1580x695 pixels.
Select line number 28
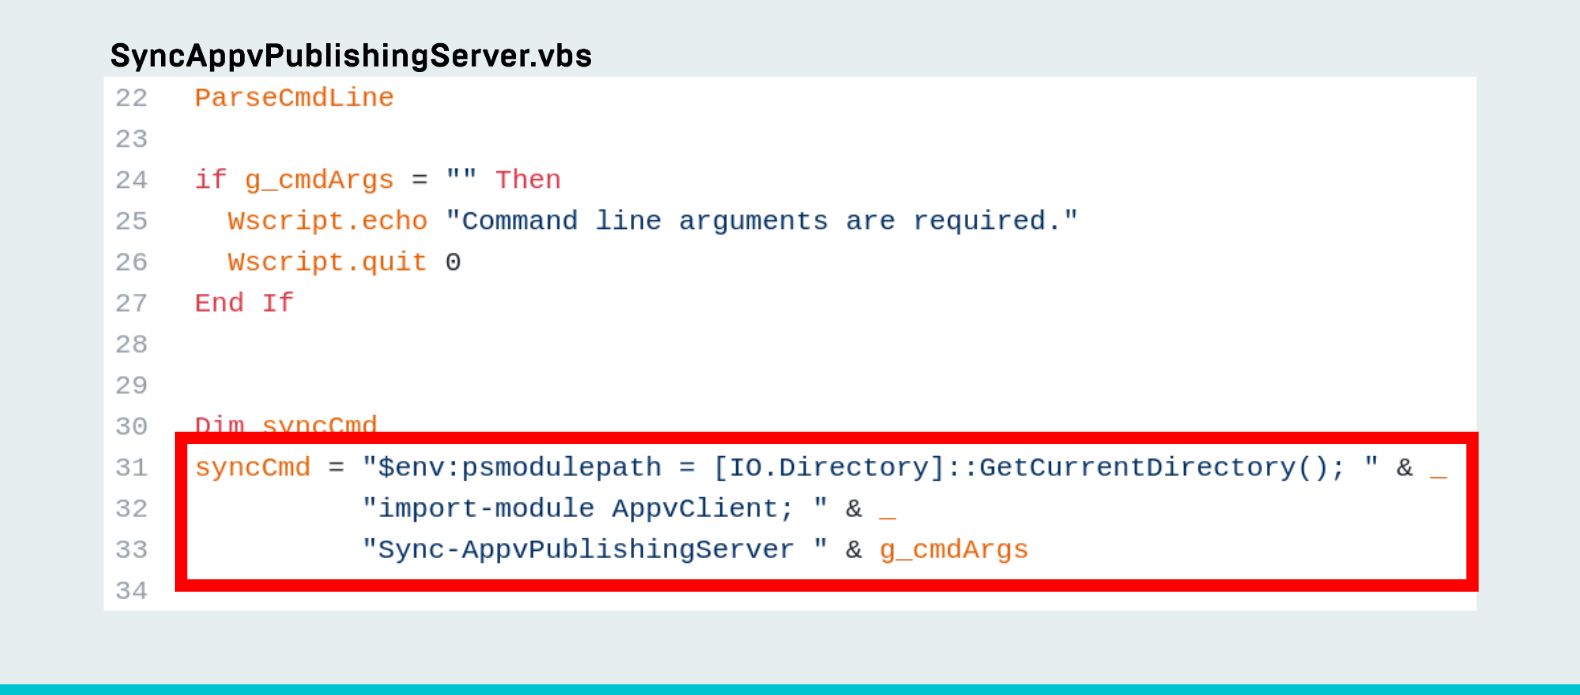(131, 344)
